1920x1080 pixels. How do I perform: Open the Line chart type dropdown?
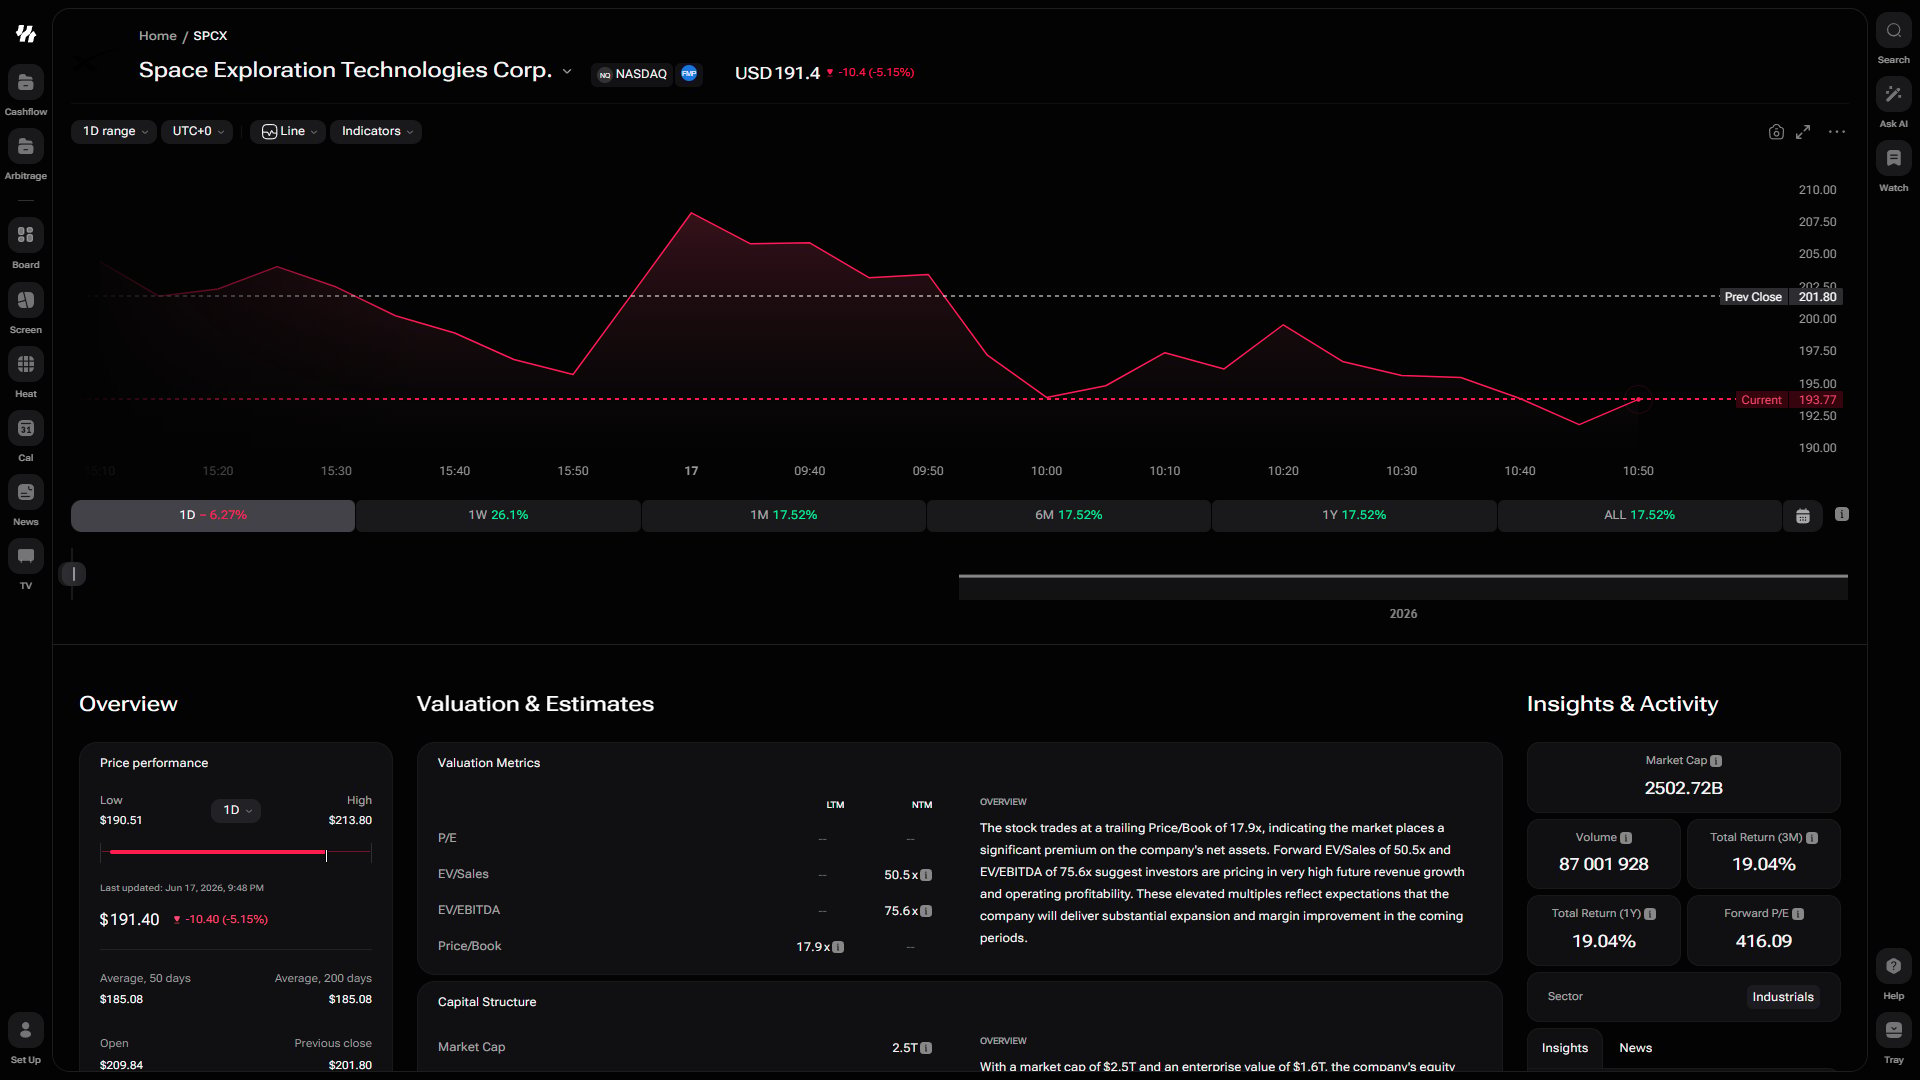coord(288,131)
